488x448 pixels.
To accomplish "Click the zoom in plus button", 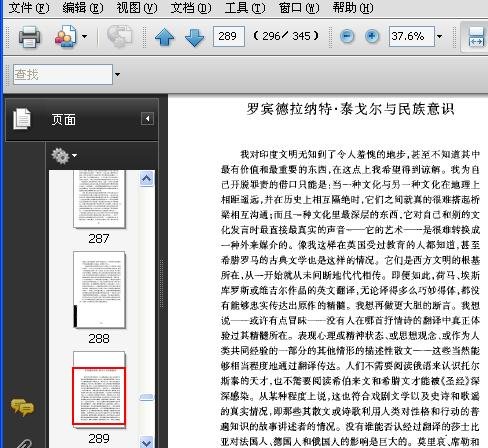I will pyautogui.click(x=372, y=36).
